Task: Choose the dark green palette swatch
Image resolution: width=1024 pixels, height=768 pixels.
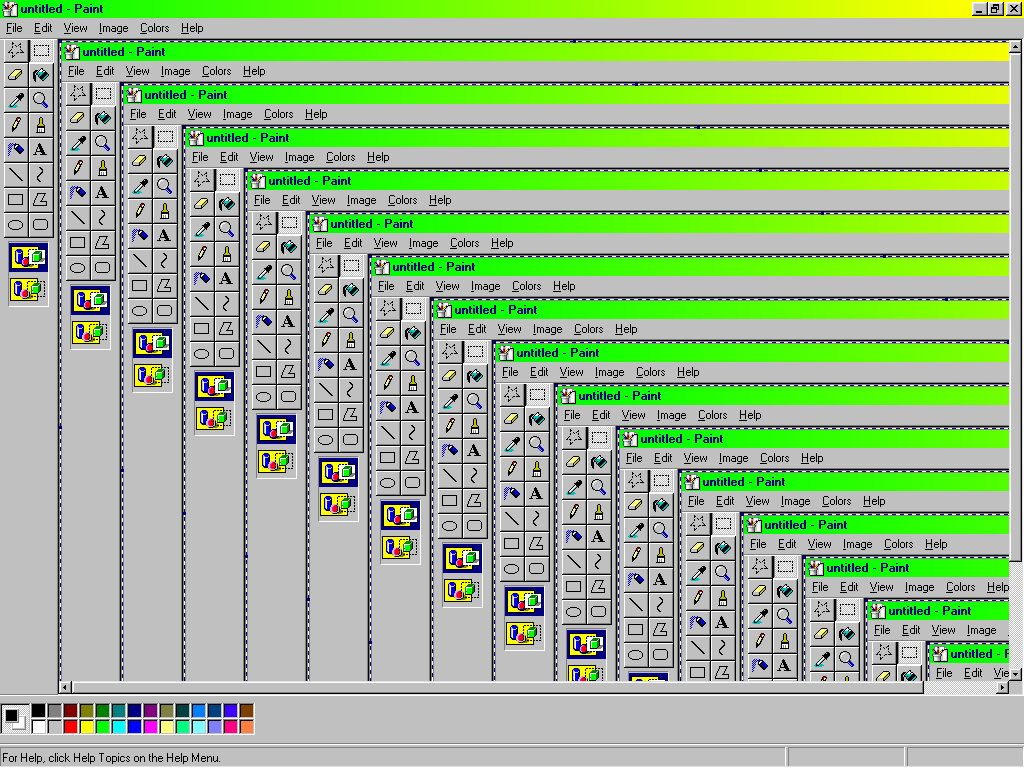Action: [103, 711]
